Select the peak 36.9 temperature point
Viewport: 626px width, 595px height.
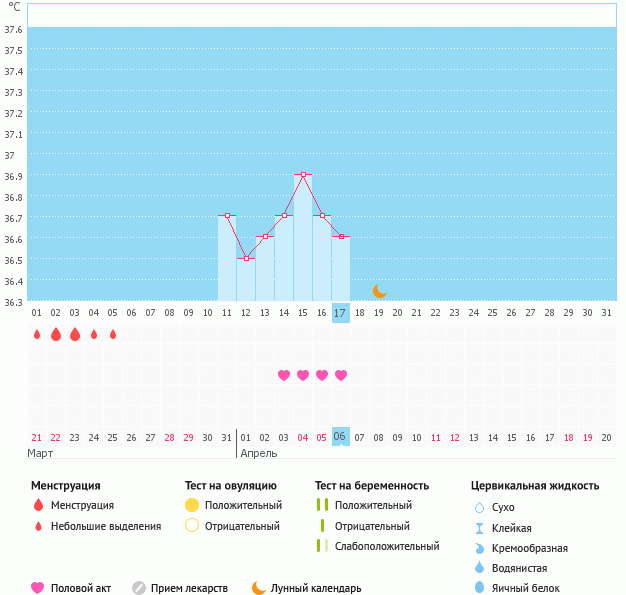click(303, 174)
